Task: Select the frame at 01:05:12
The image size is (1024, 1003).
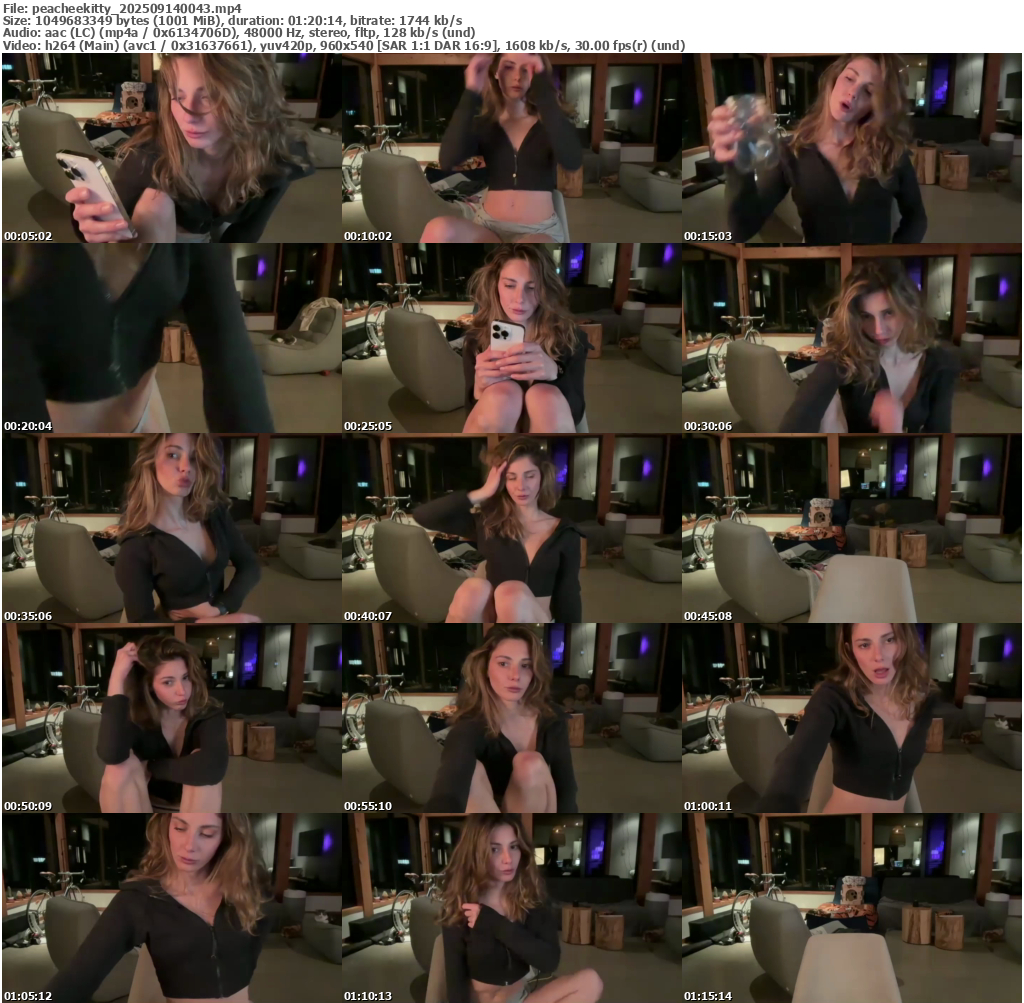Action: (171, 908)
